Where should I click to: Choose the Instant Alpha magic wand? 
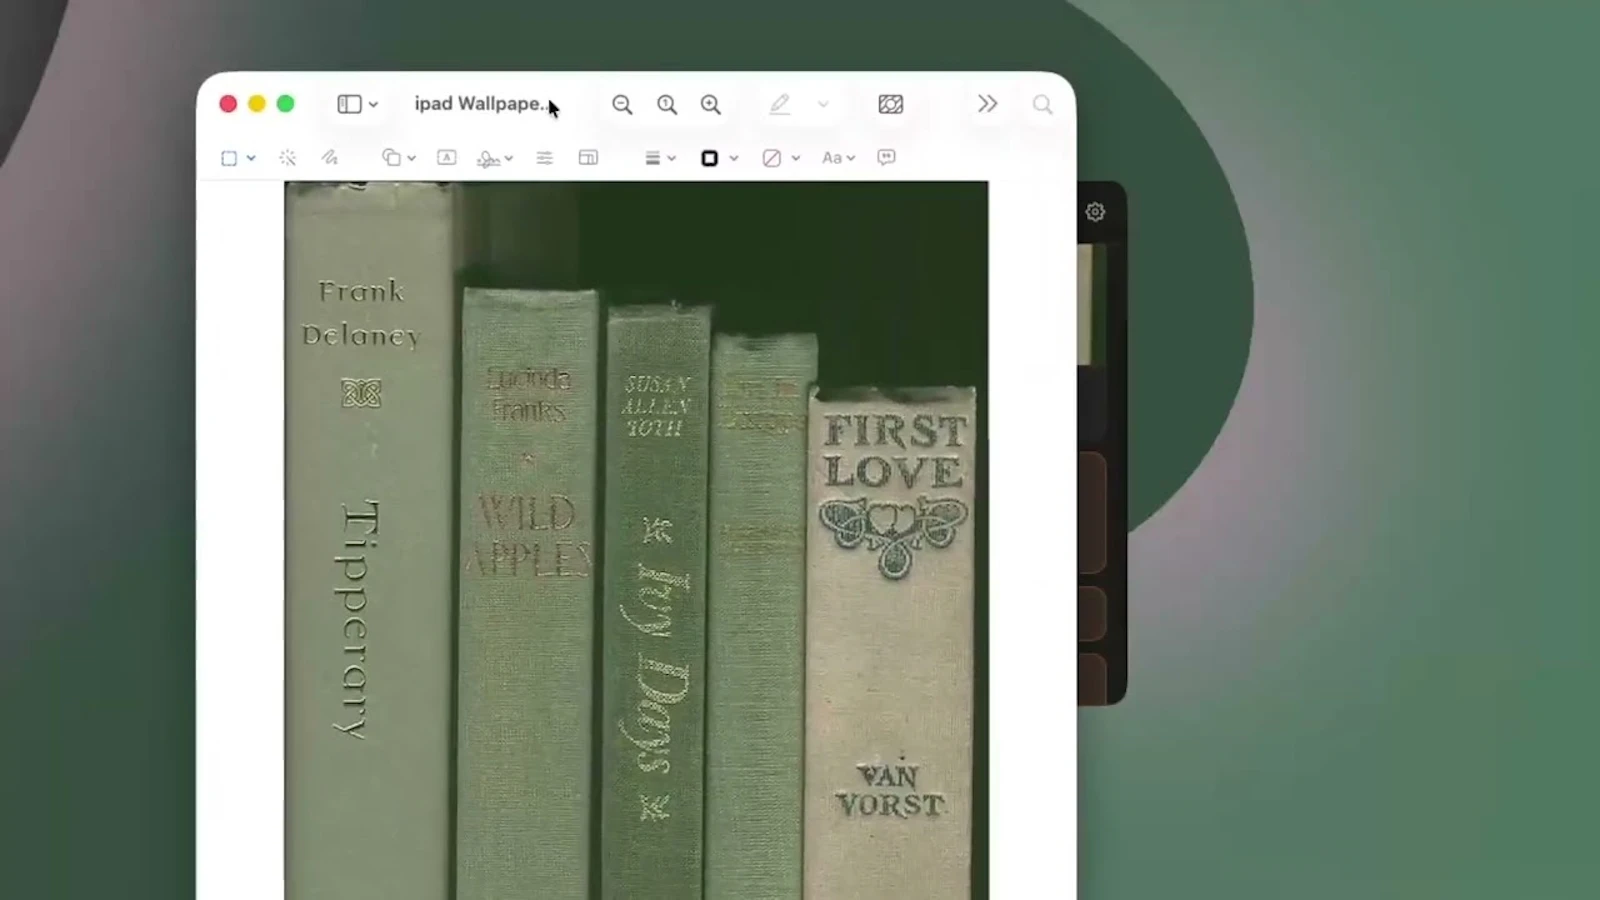click(288, 158)
